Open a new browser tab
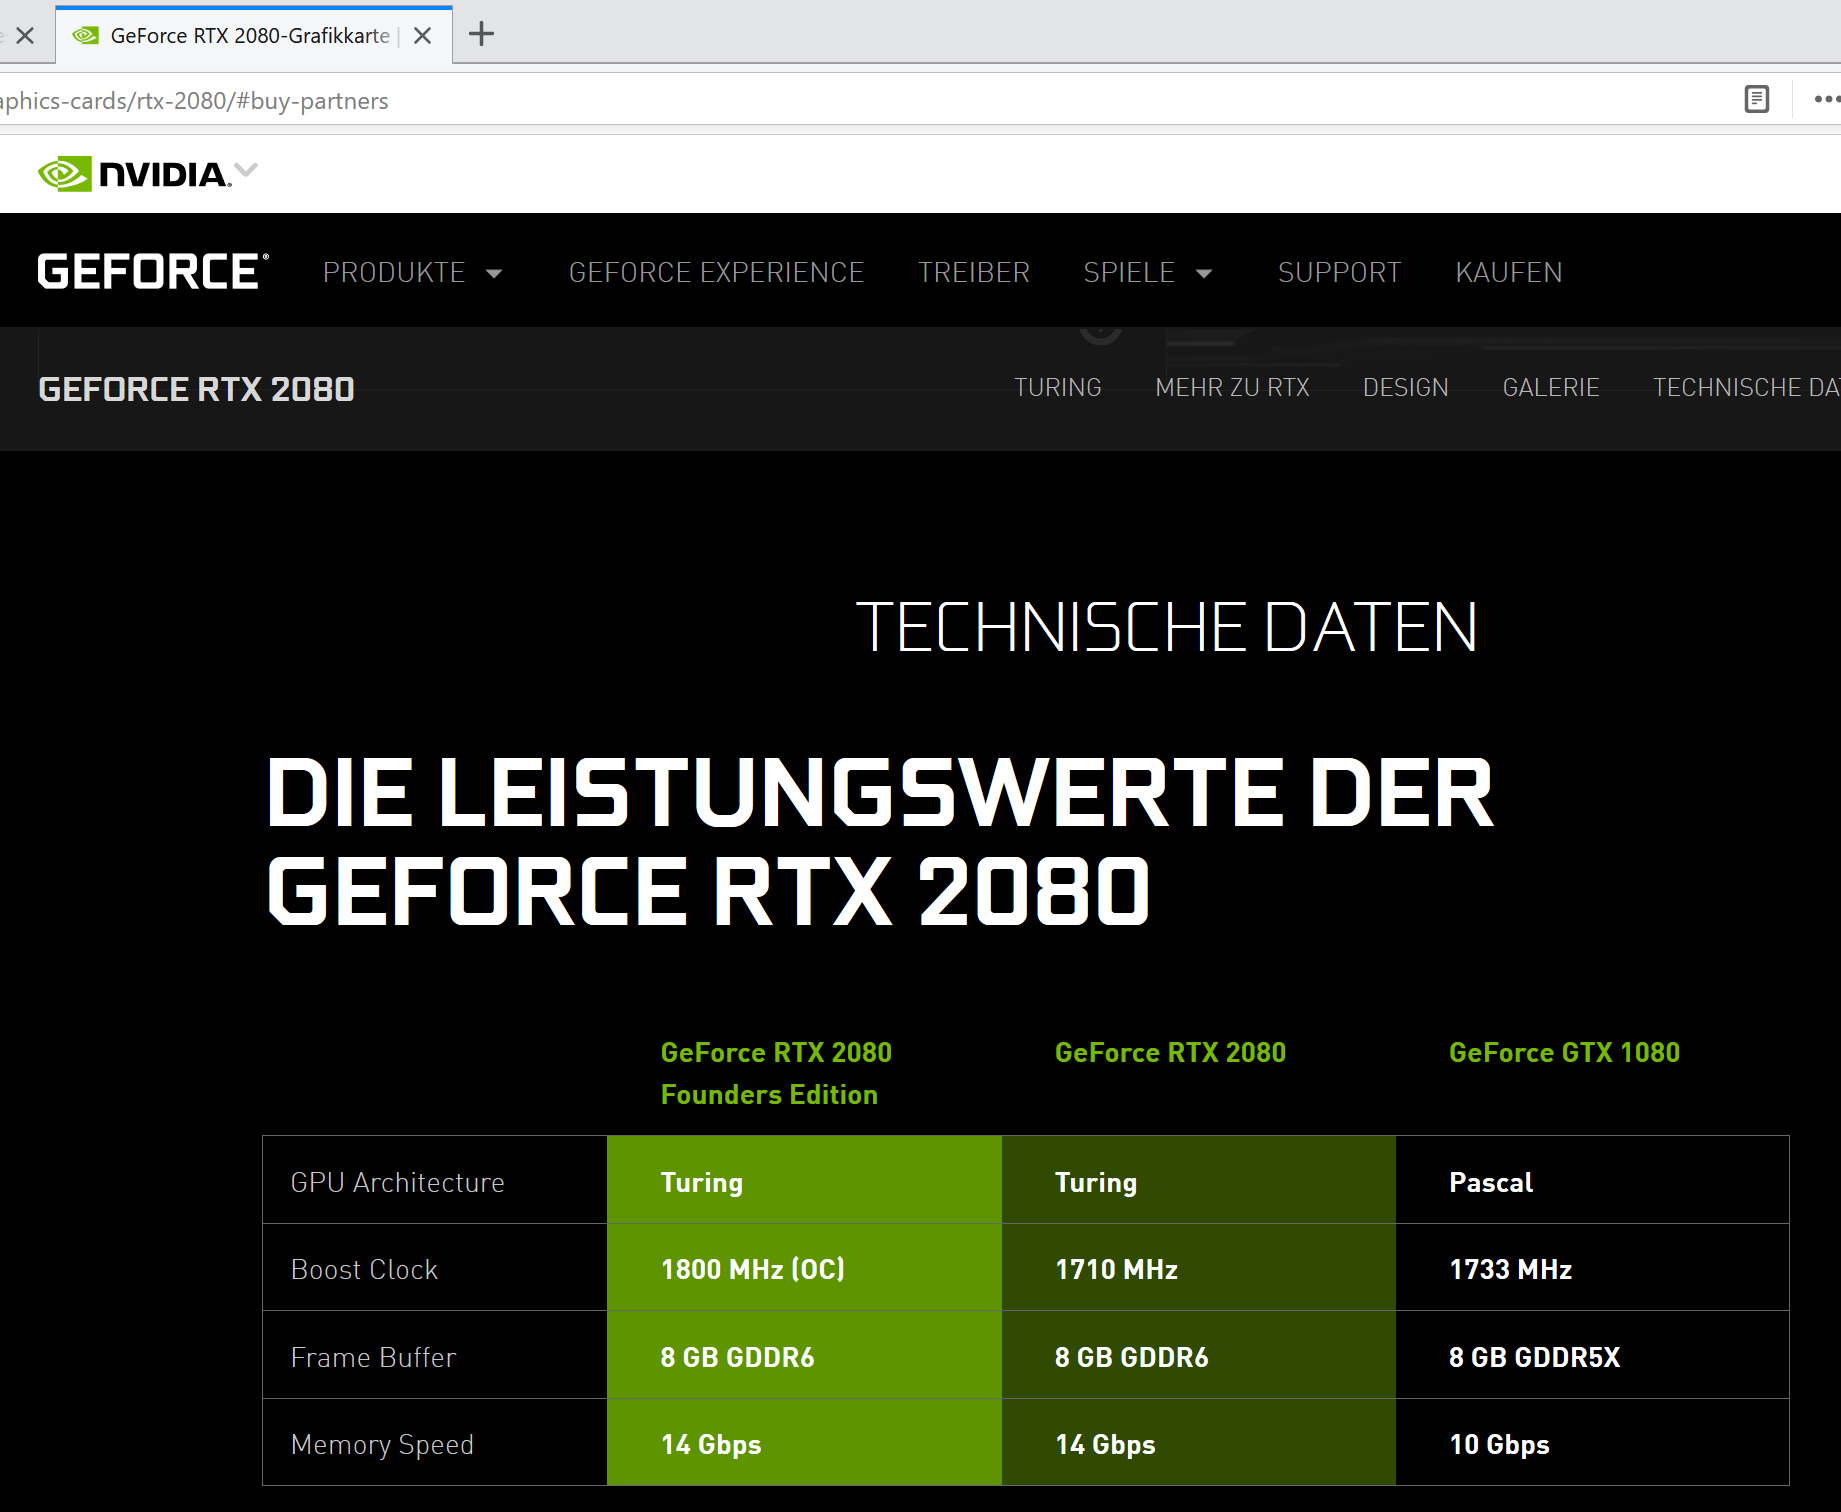The width and height of the screenshot is (1841, 1512). pos(482,35)
